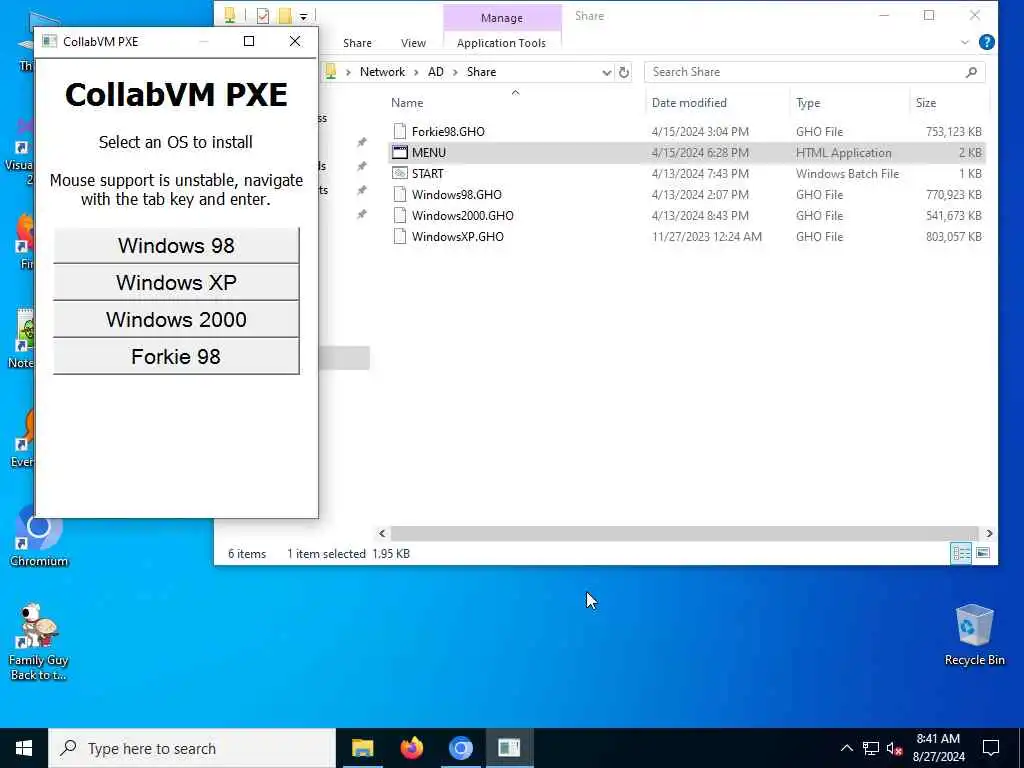Click the Properties quick access toolbar icon
This screenshot has width=1024, height=768.
pos(263,16)
